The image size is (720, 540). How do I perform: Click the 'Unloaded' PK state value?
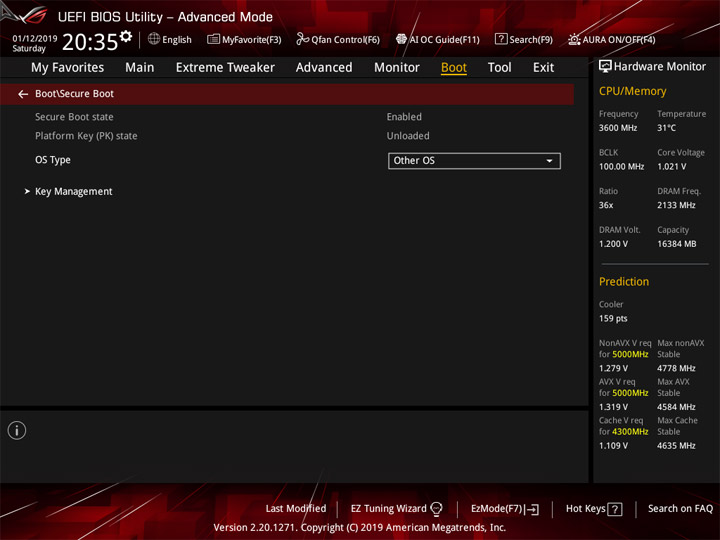pyautogui.click(x=408, y=136)
